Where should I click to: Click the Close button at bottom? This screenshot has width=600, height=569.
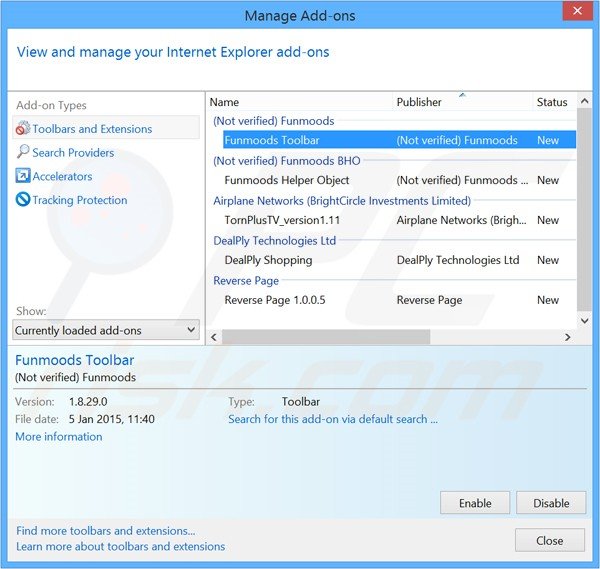(x=549, y=540)
